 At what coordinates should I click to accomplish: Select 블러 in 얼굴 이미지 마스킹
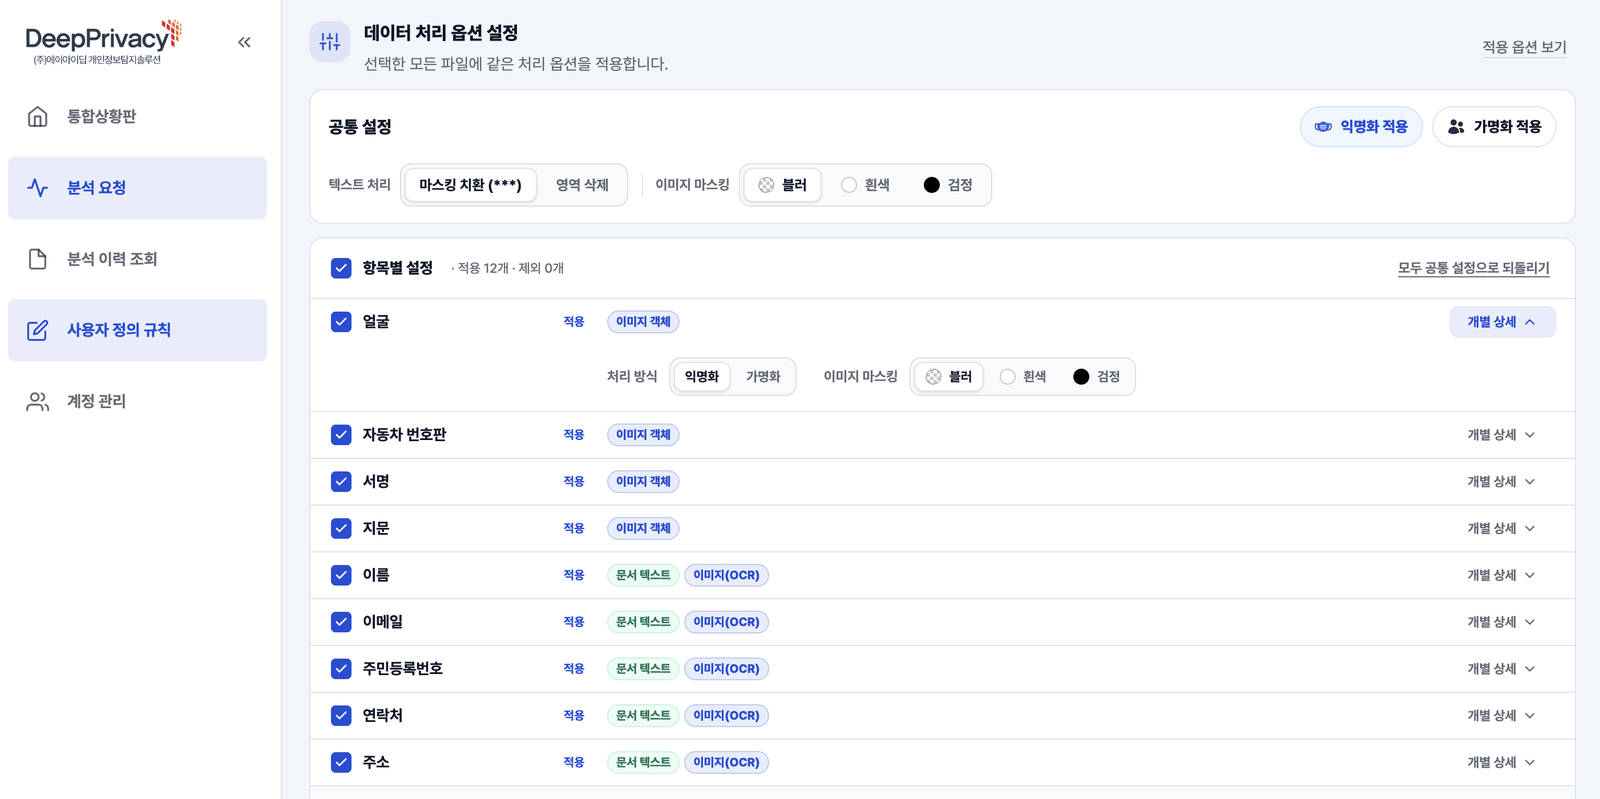pos(949,377)
